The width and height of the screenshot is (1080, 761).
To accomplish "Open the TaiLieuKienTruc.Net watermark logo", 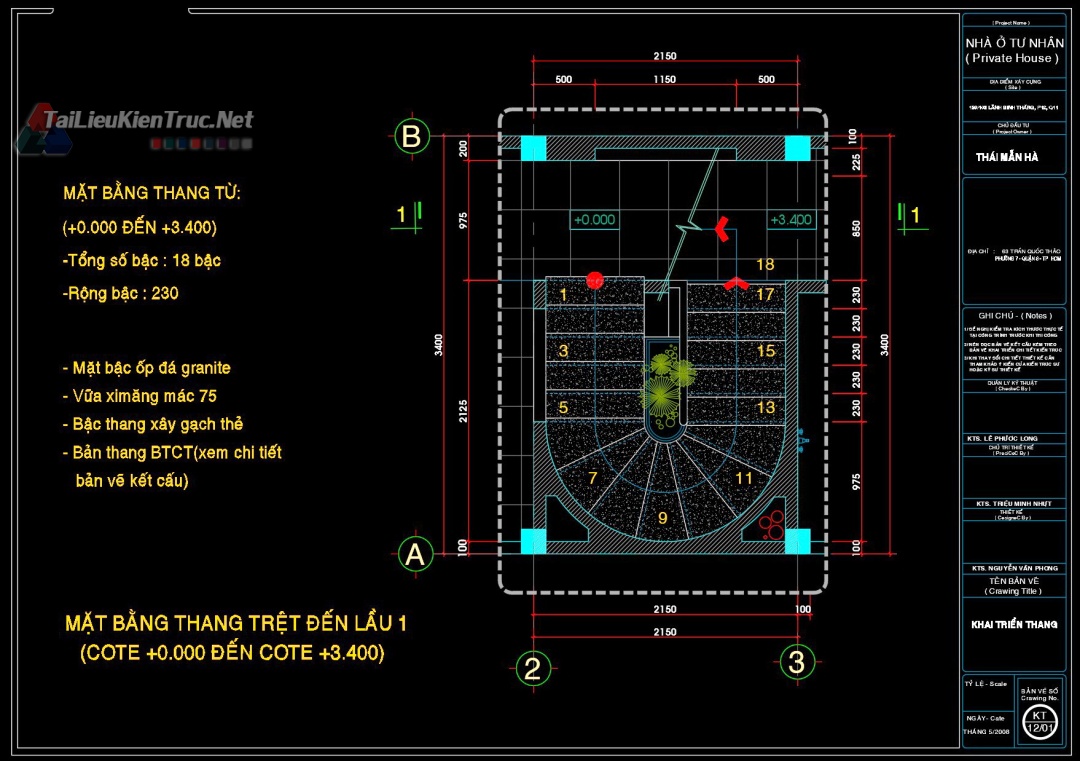I will (140, 123).
